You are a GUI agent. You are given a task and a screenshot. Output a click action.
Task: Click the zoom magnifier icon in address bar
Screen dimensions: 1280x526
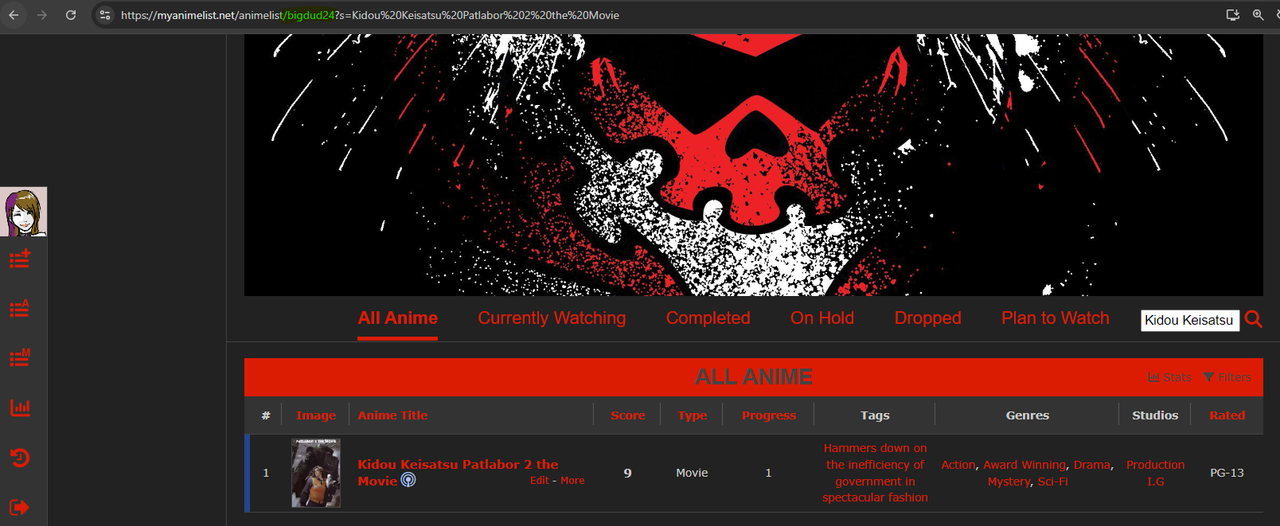point(1259,15)
